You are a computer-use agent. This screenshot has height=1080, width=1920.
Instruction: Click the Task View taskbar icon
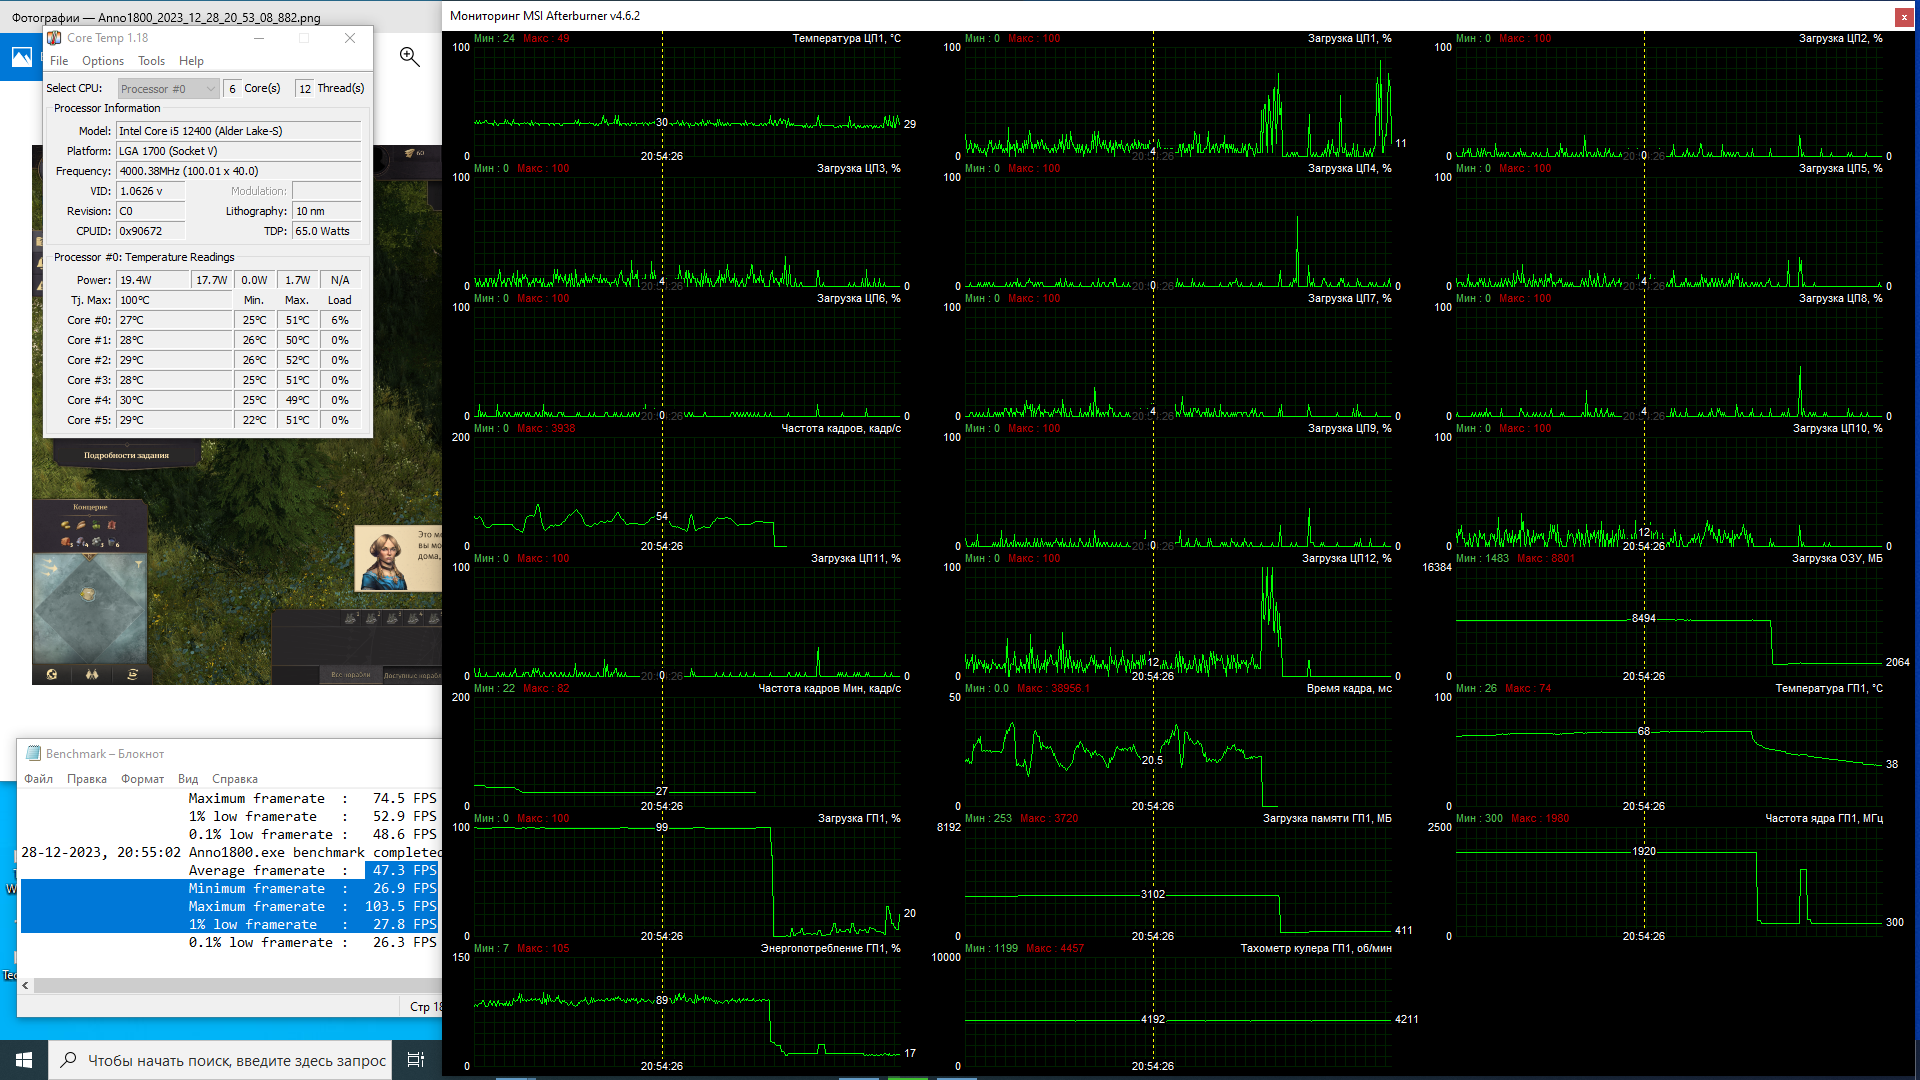416,1060
